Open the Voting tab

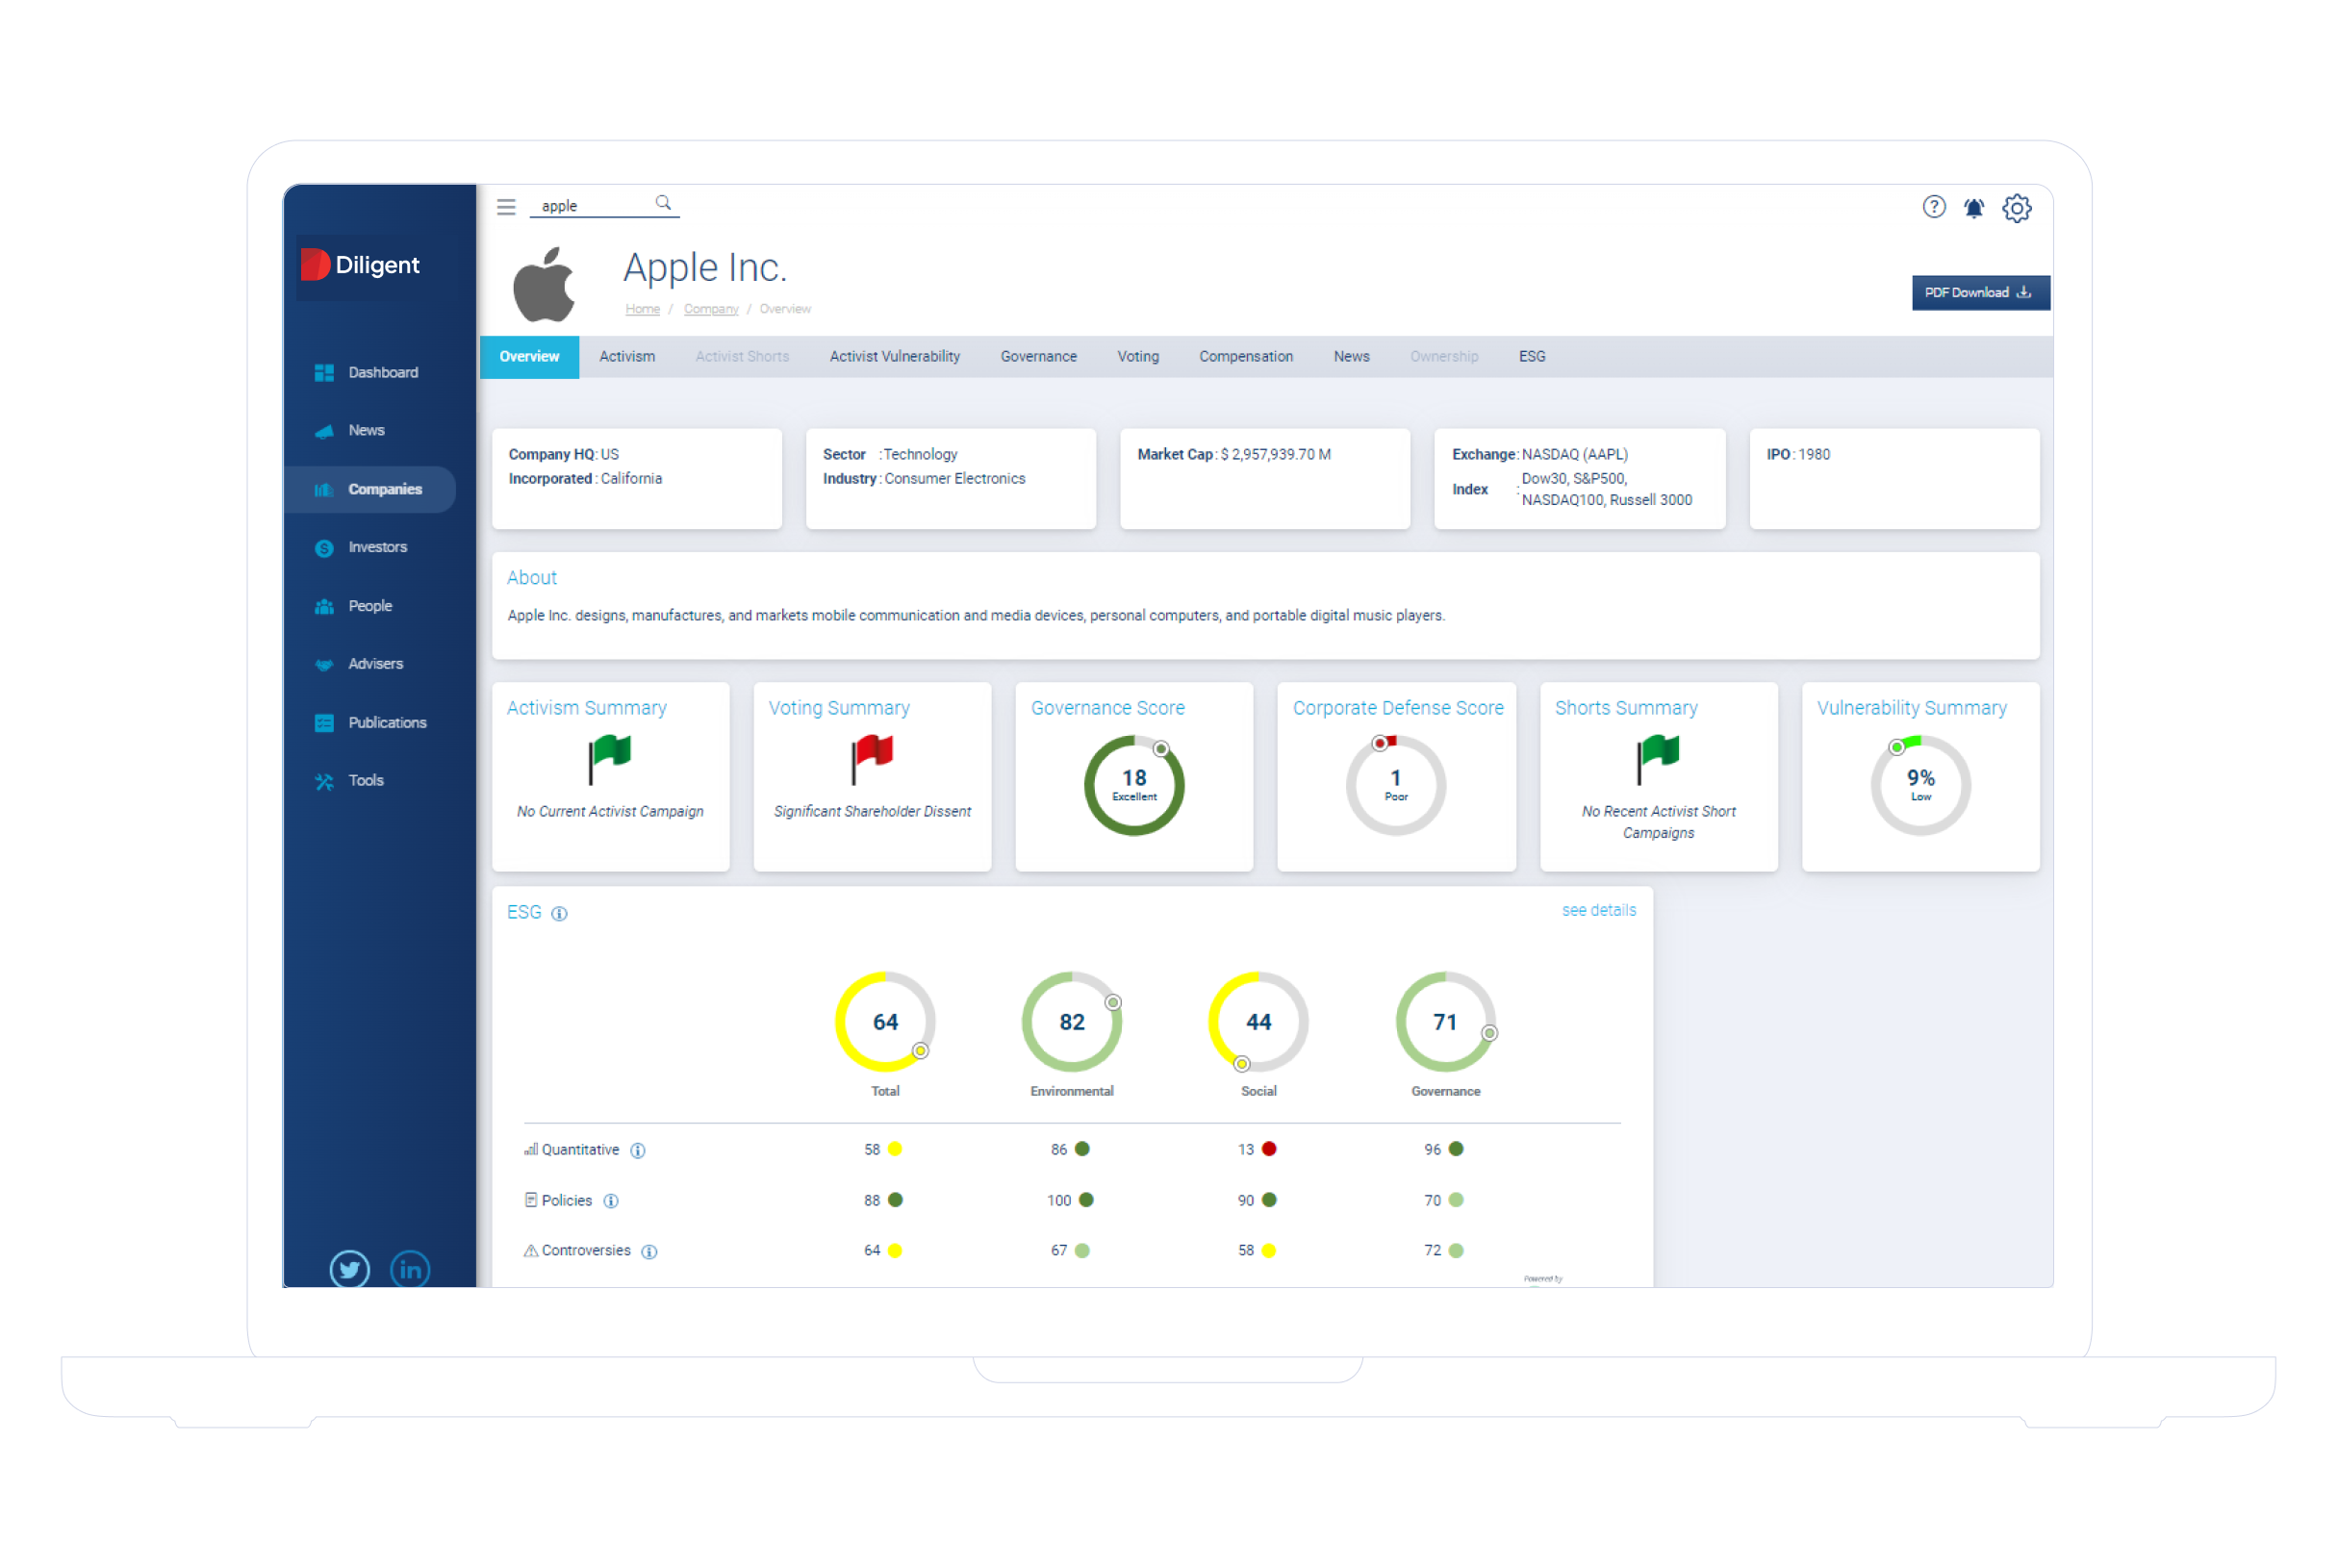click(x=1137, y=357)
